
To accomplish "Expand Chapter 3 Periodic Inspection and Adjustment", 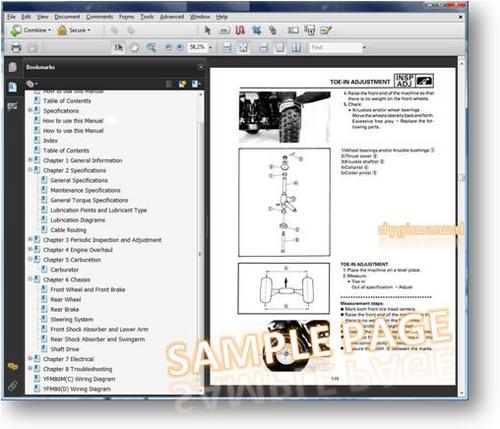I will tap(30, 239).
